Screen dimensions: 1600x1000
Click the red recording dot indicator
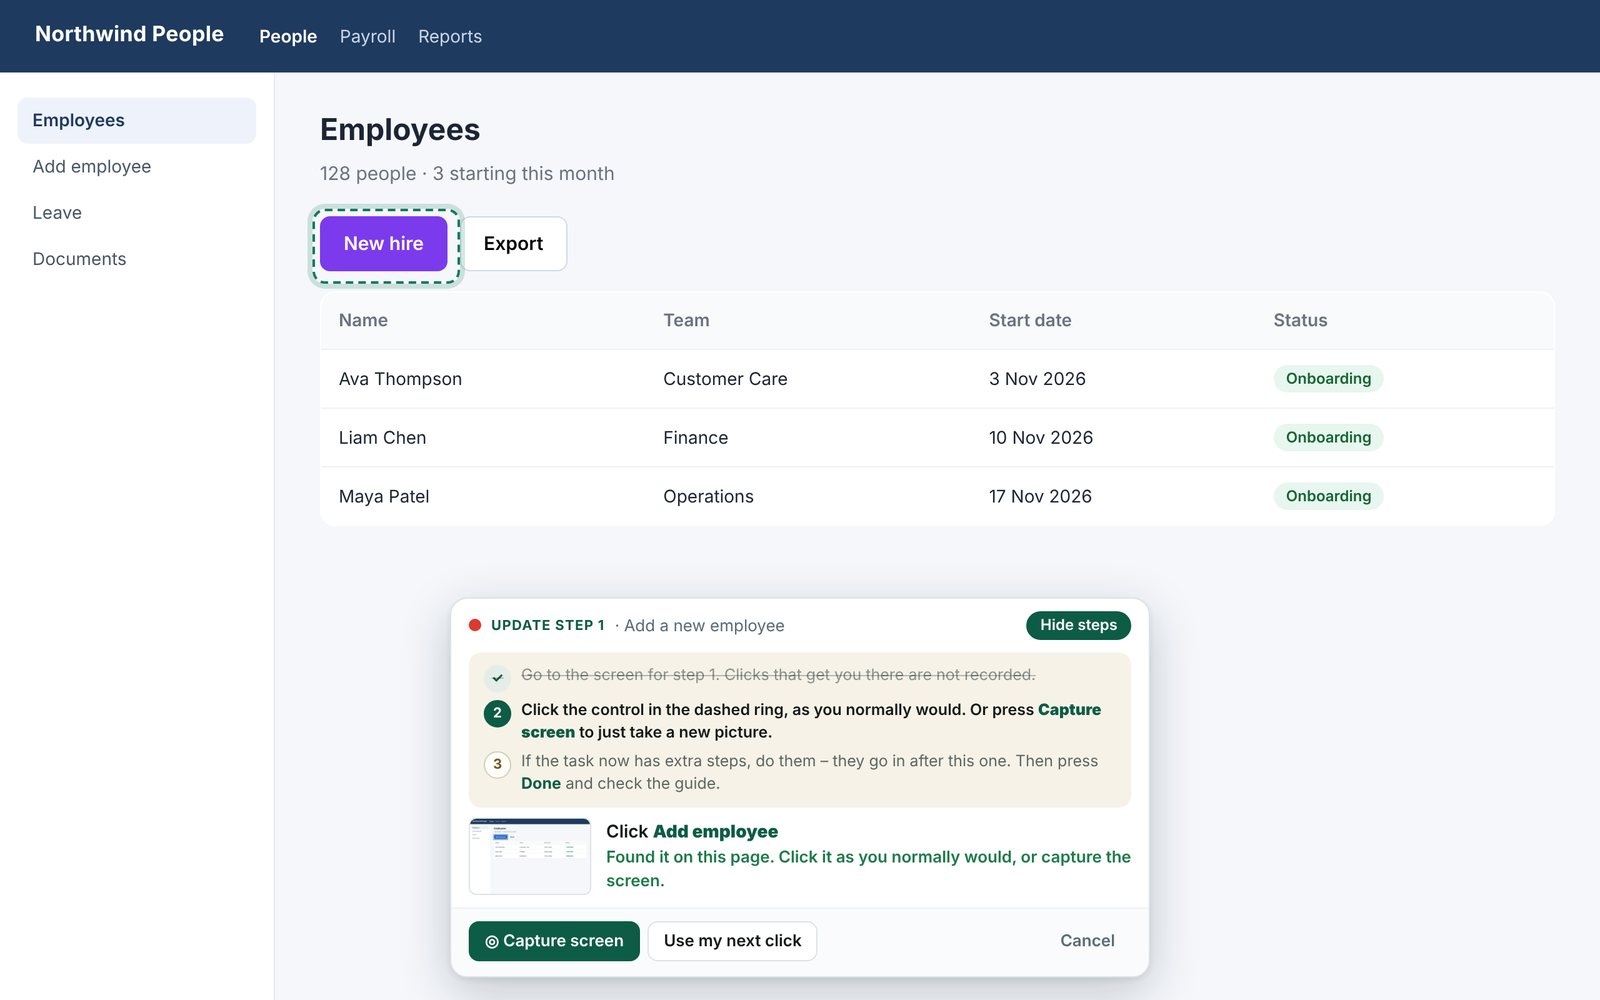[x=475, y=625]
